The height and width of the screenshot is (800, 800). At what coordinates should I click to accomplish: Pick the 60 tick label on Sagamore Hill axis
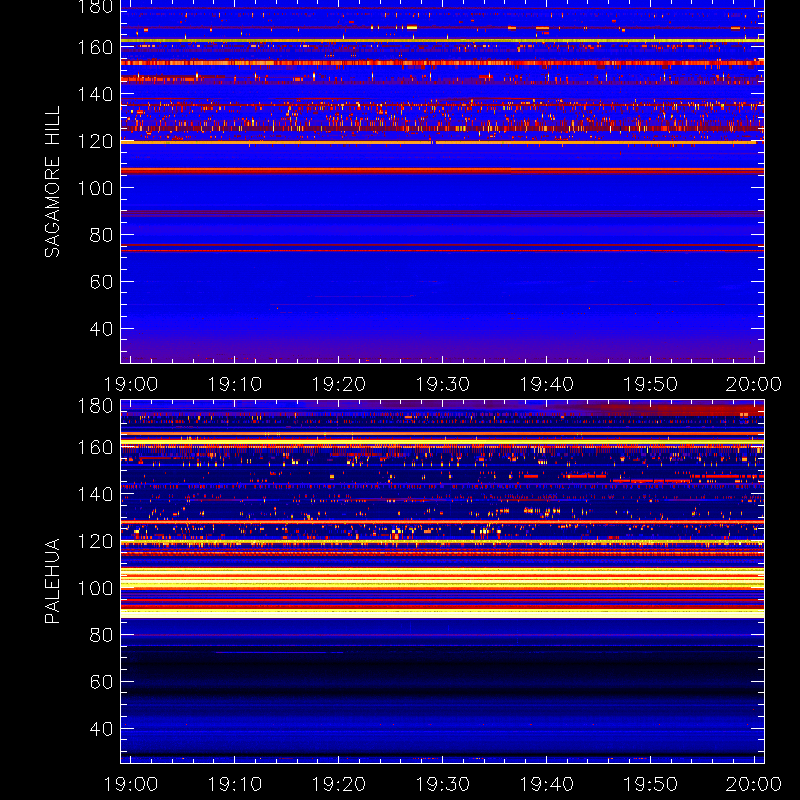click(x=102, y=282)
